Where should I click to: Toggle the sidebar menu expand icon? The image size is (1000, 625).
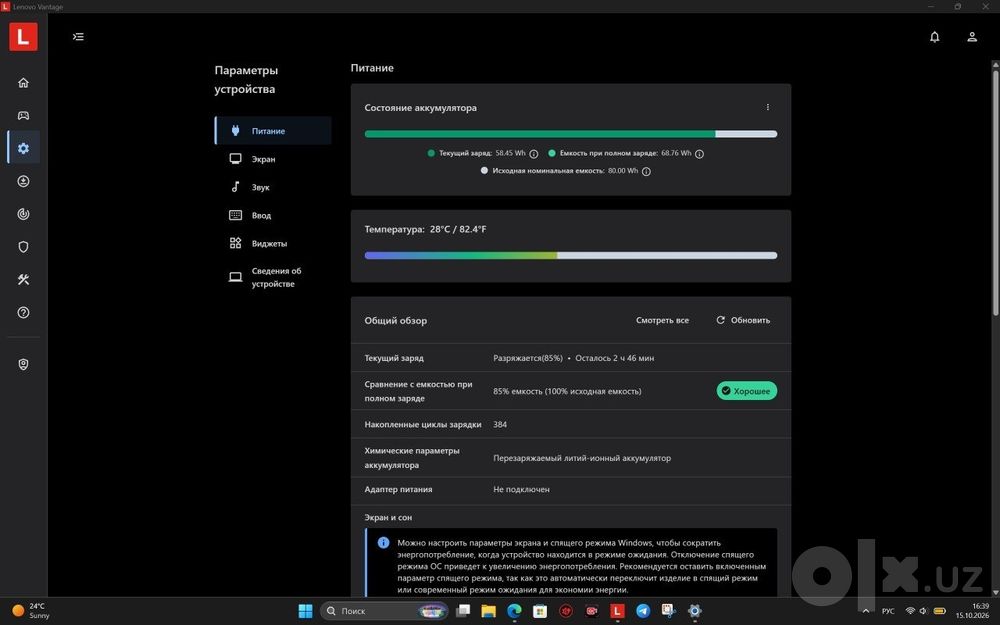coord(78,37)
